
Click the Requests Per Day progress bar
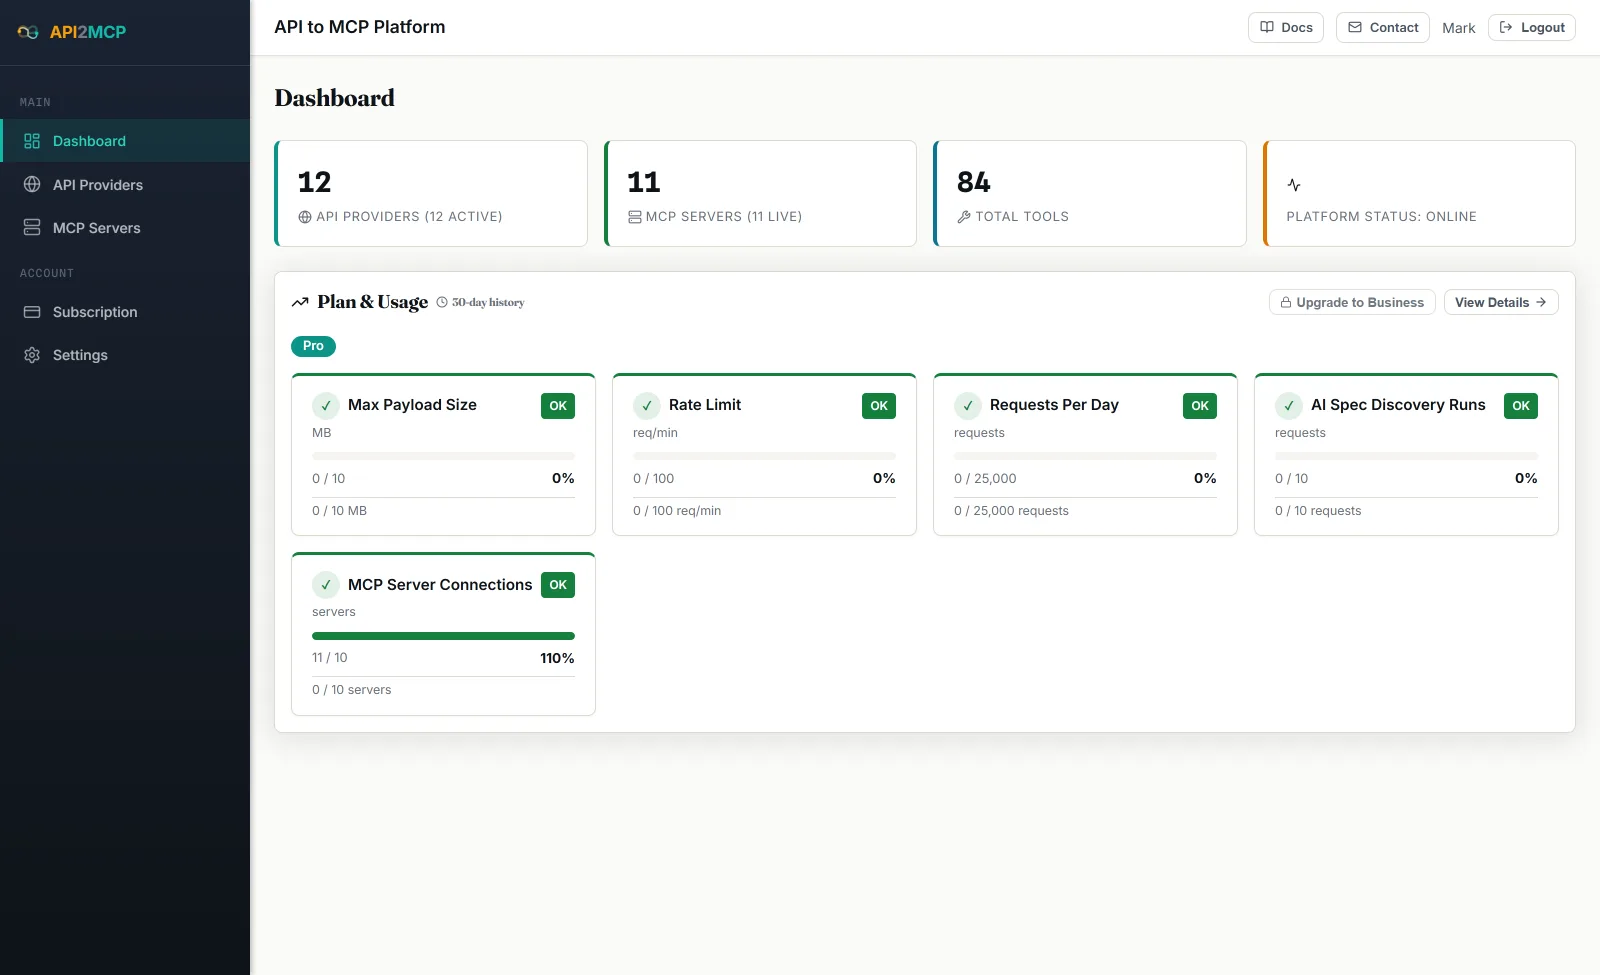(1085, 456)
